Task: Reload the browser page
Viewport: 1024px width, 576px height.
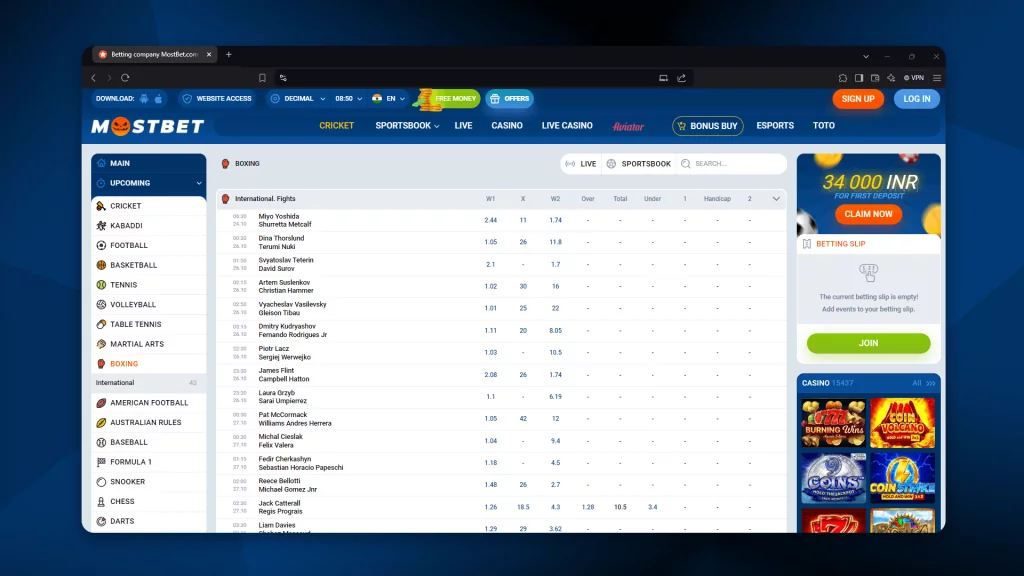Action: (x=125, y=78)
